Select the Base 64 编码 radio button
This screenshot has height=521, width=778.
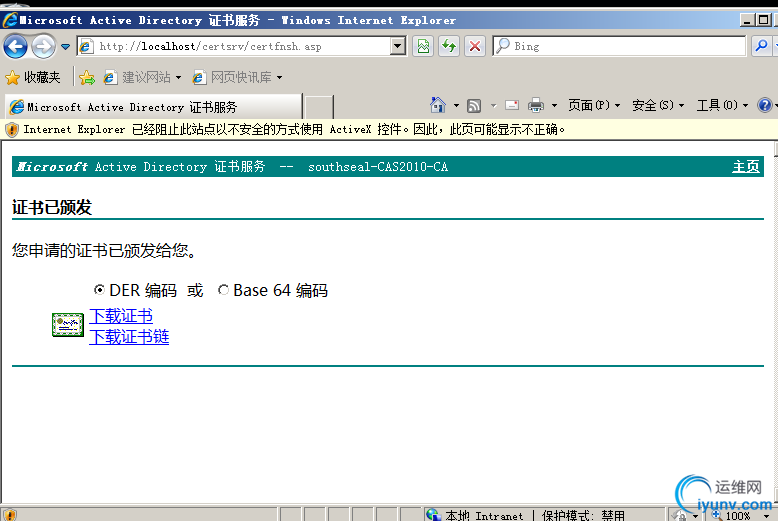pyautogui.click(x=223, y=290)
